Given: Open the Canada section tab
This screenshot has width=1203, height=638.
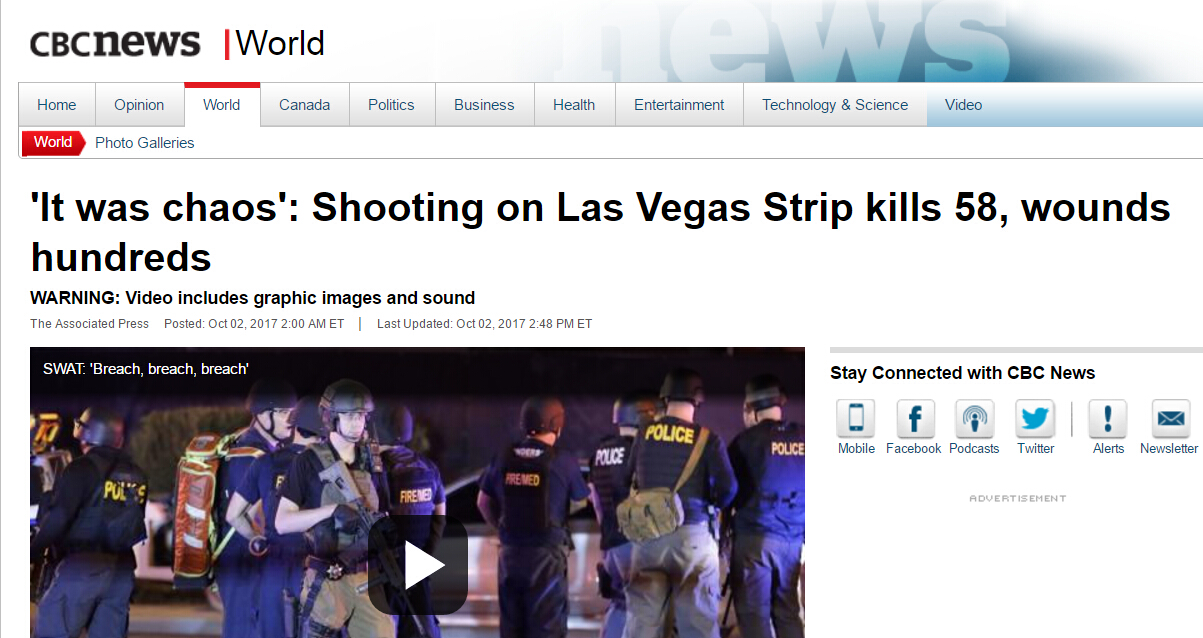Looking at the screenshot, I should 305,105.
